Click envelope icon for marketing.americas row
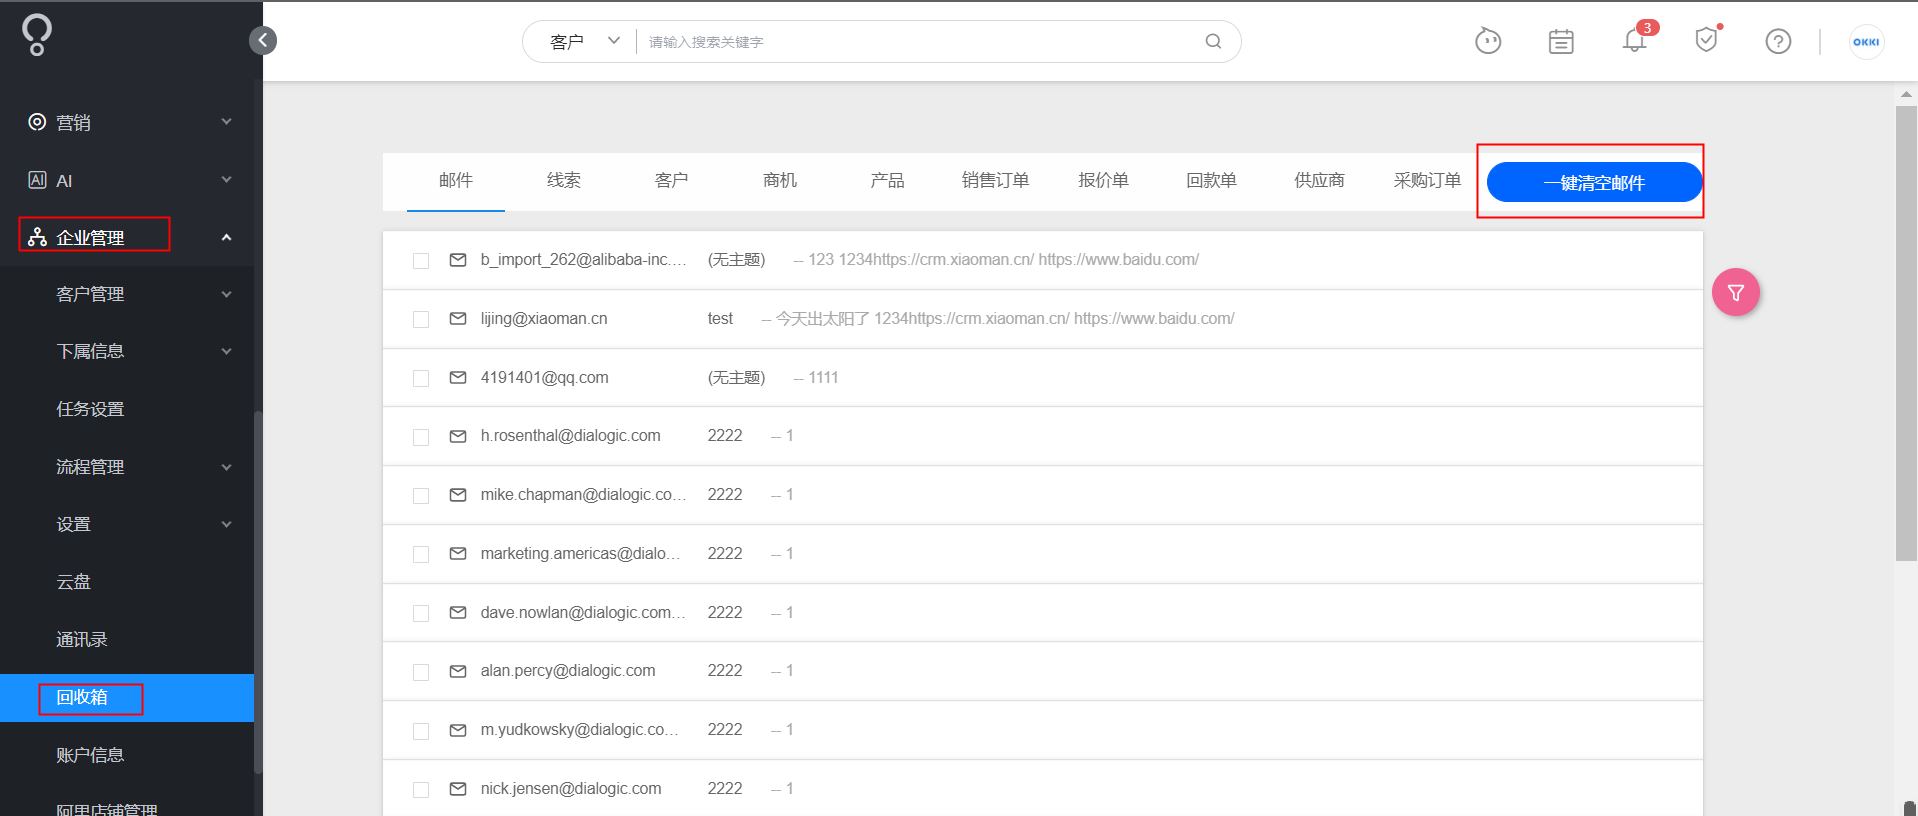The image size is (1918, 816). point(458,554)
